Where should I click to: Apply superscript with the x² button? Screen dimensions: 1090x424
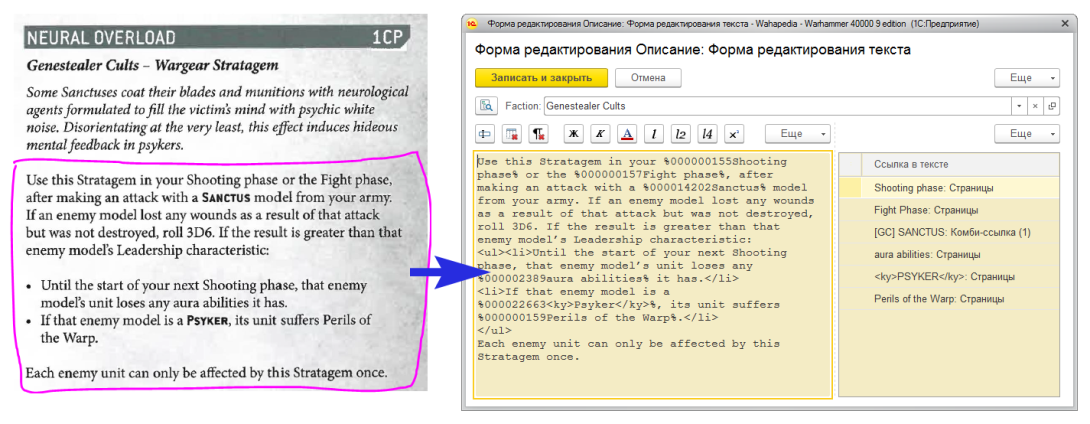click(733, 133)
